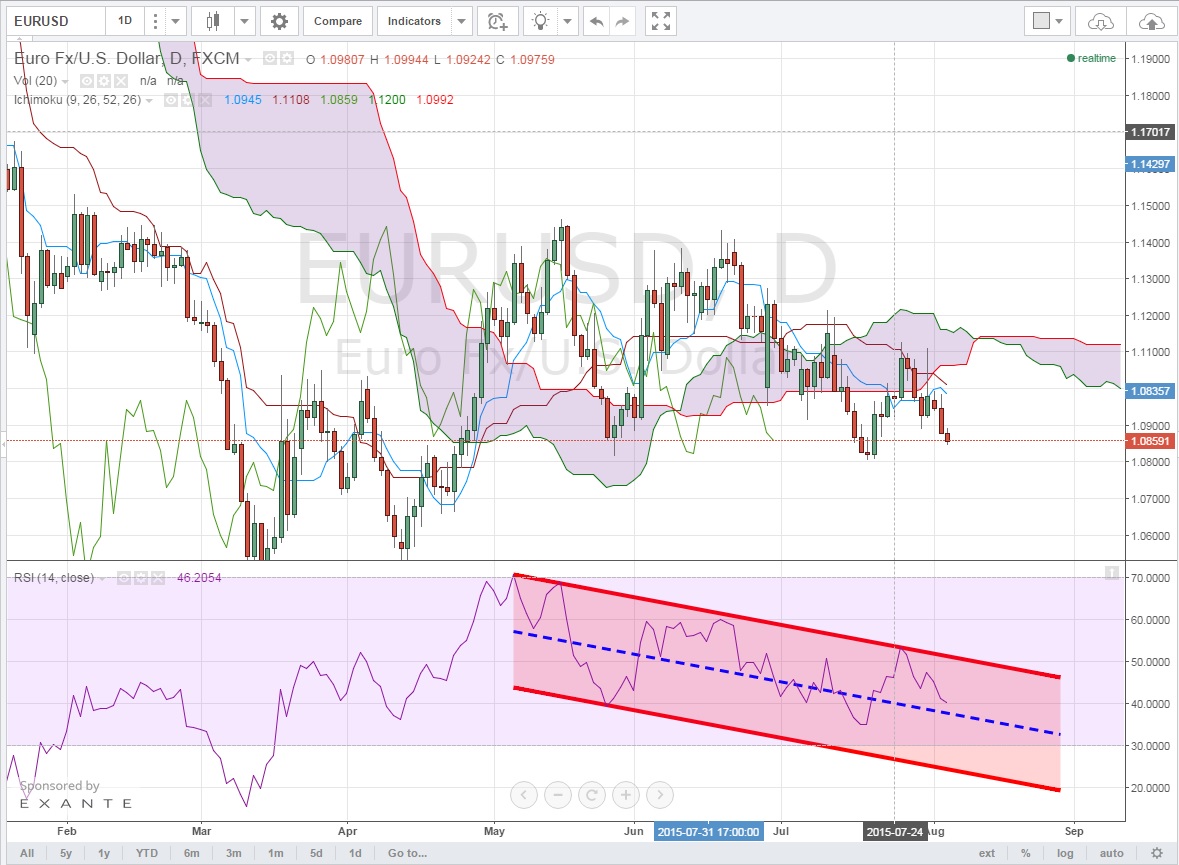1179x865 pixels.
Task: Click the candlestick chart style icon
Action: (211, 21)
